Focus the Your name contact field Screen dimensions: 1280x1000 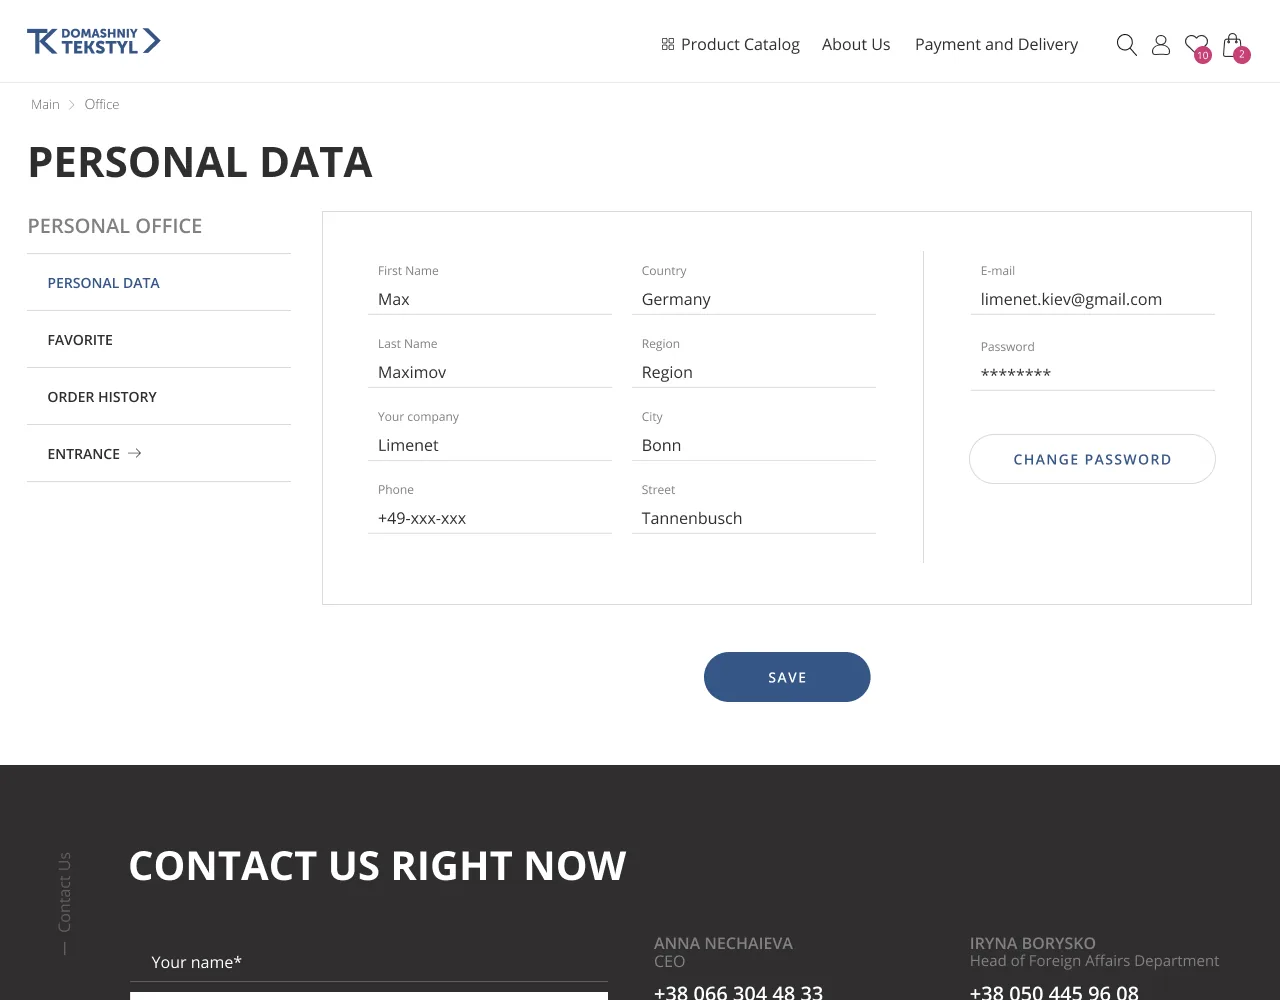click(x=369, y=962)
